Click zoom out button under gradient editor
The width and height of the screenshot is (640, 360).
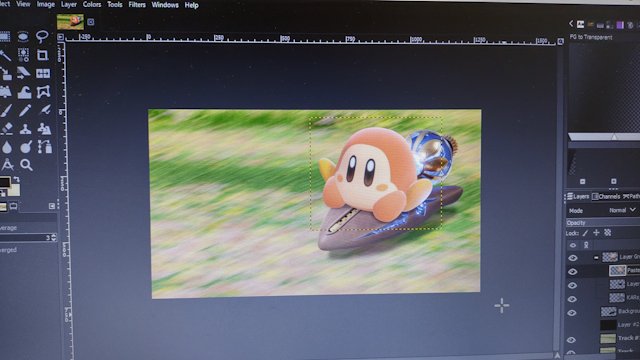coord(582,181)
